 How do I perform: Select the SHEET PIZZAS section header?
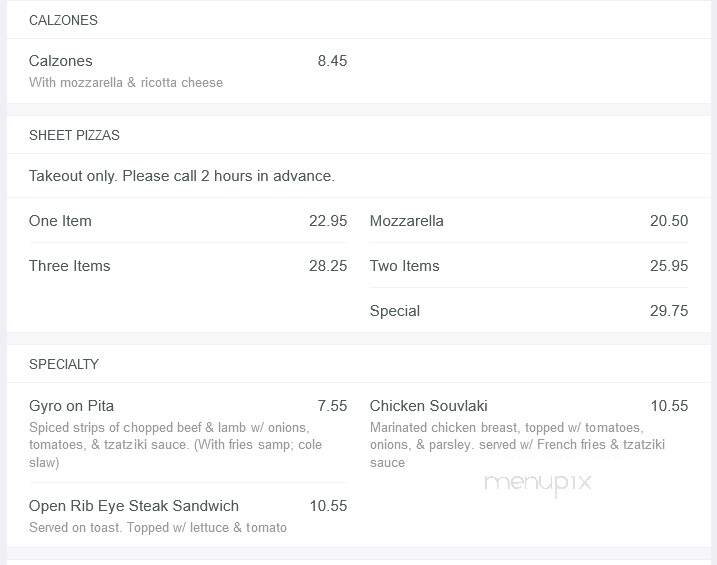(x=74, y=135)
